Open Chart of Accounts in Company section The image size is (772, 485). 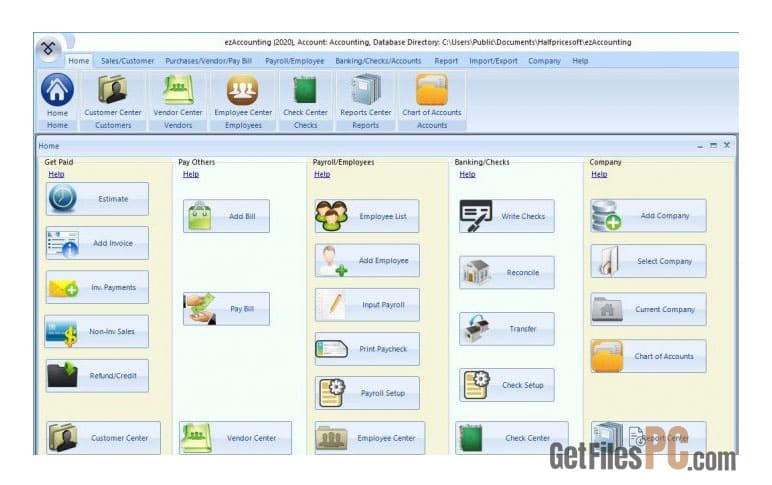click(648, 356)
